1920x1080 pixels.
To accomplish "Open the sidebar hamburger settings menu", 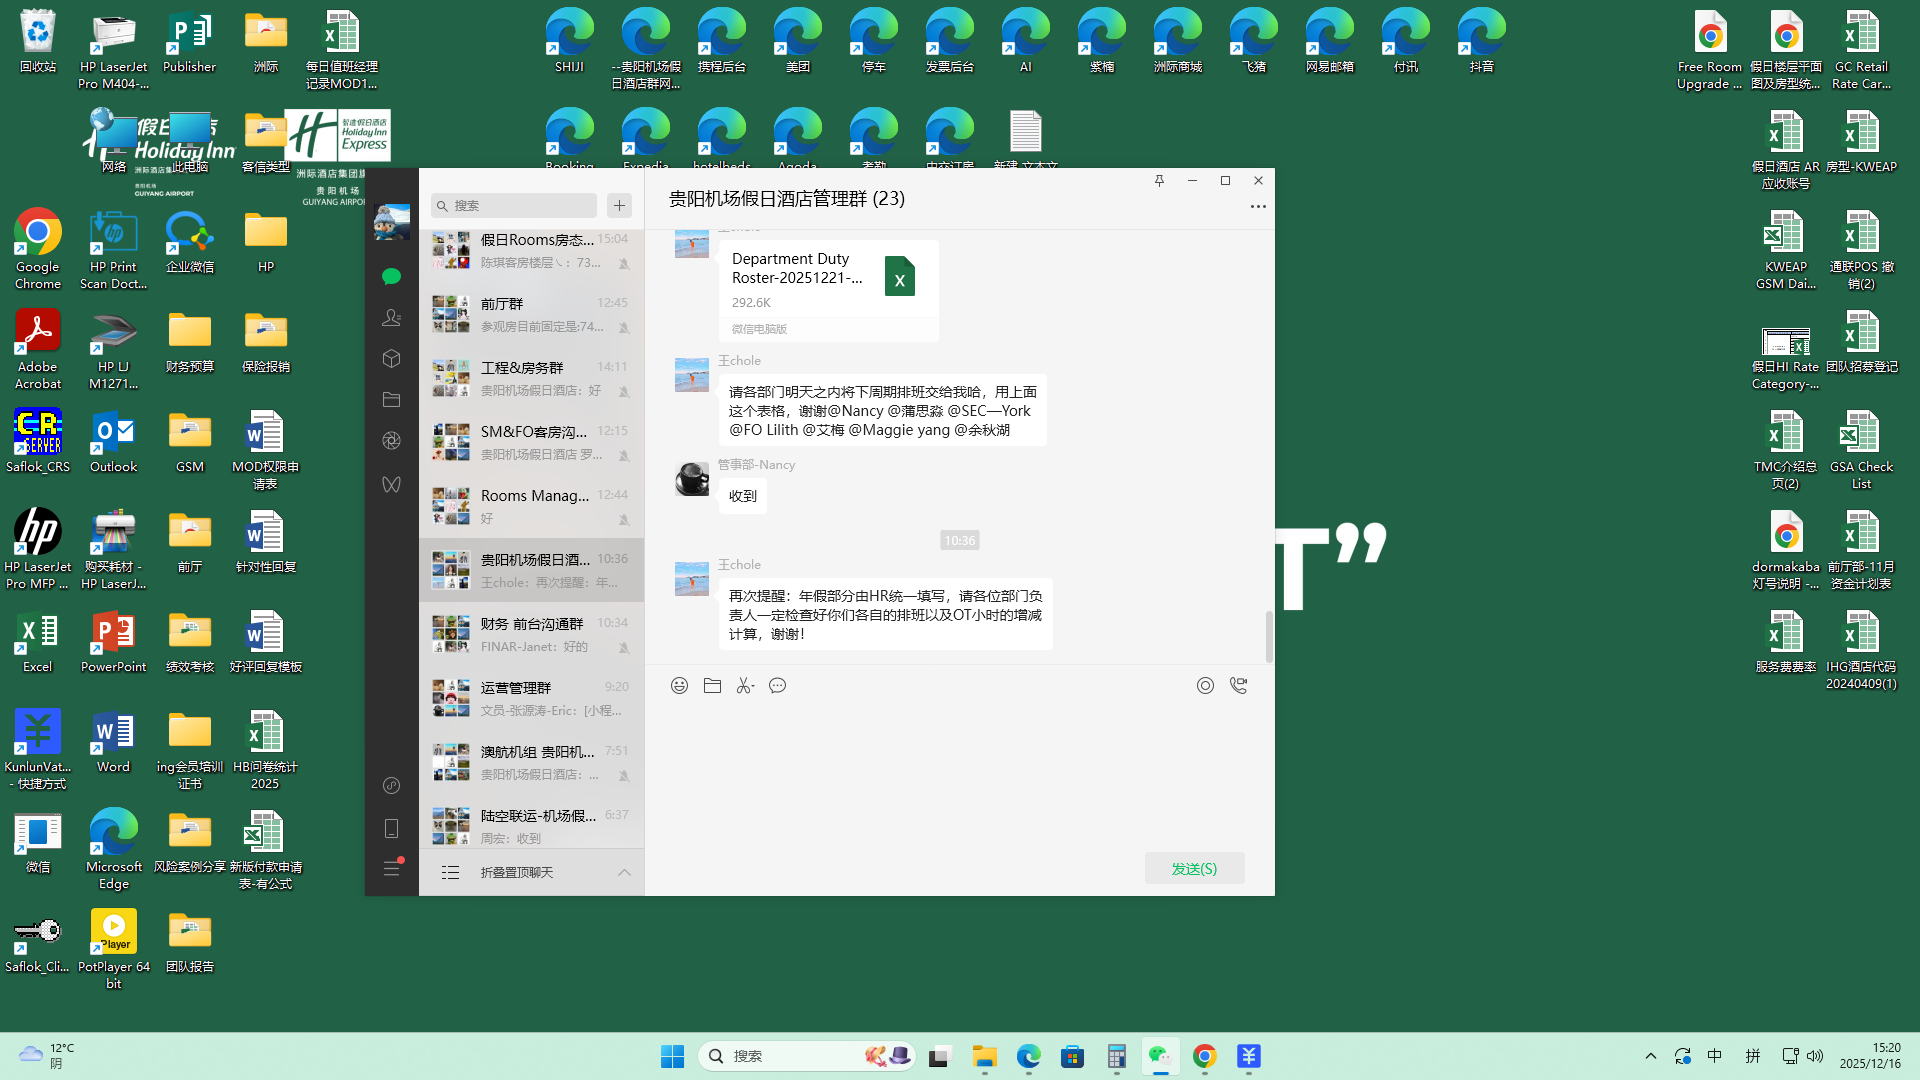I will tap(391, 869).
